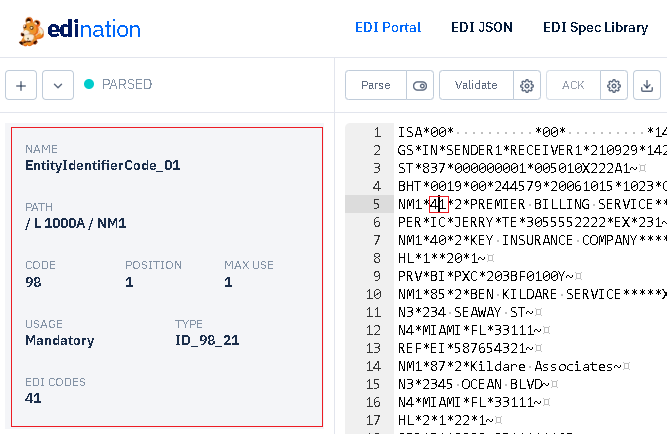The image size is (667, 434).
Task: Select usage value Mandatory
Action: [x=60, y=340]
